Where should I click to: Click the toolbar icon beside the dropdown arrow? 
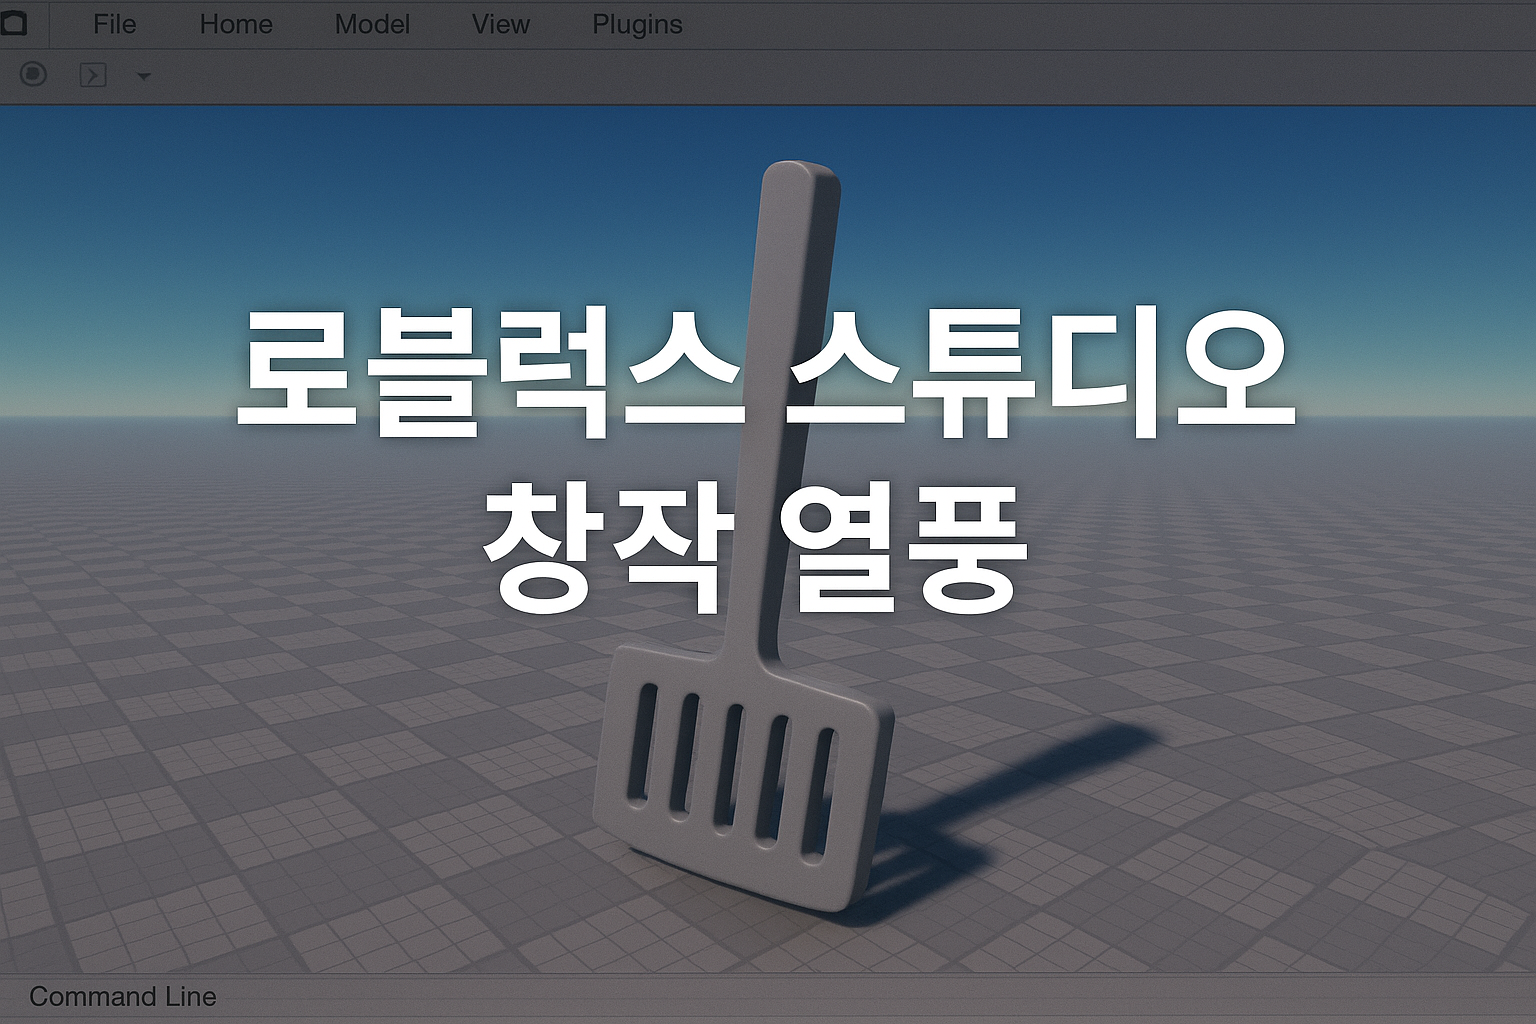click(91, 75)
